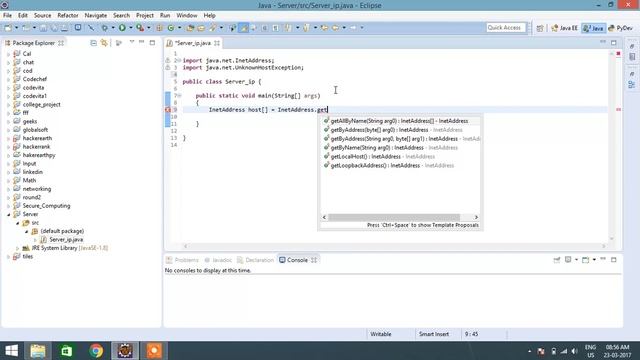Viewport: 640px width, 360px height.
Task: Click the Collapse All icon in Package Explorer
Action: tap(93, 43)
